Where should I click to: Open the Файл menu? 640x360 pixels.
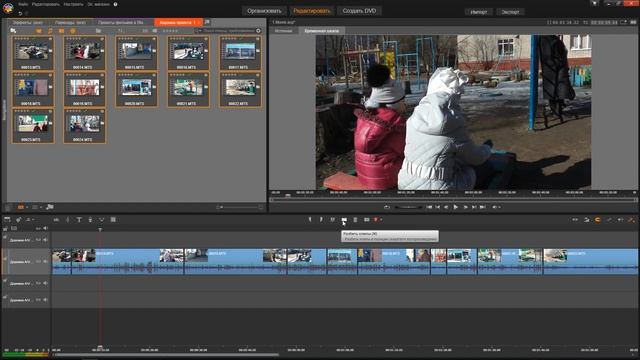click(x=23, y=4)
